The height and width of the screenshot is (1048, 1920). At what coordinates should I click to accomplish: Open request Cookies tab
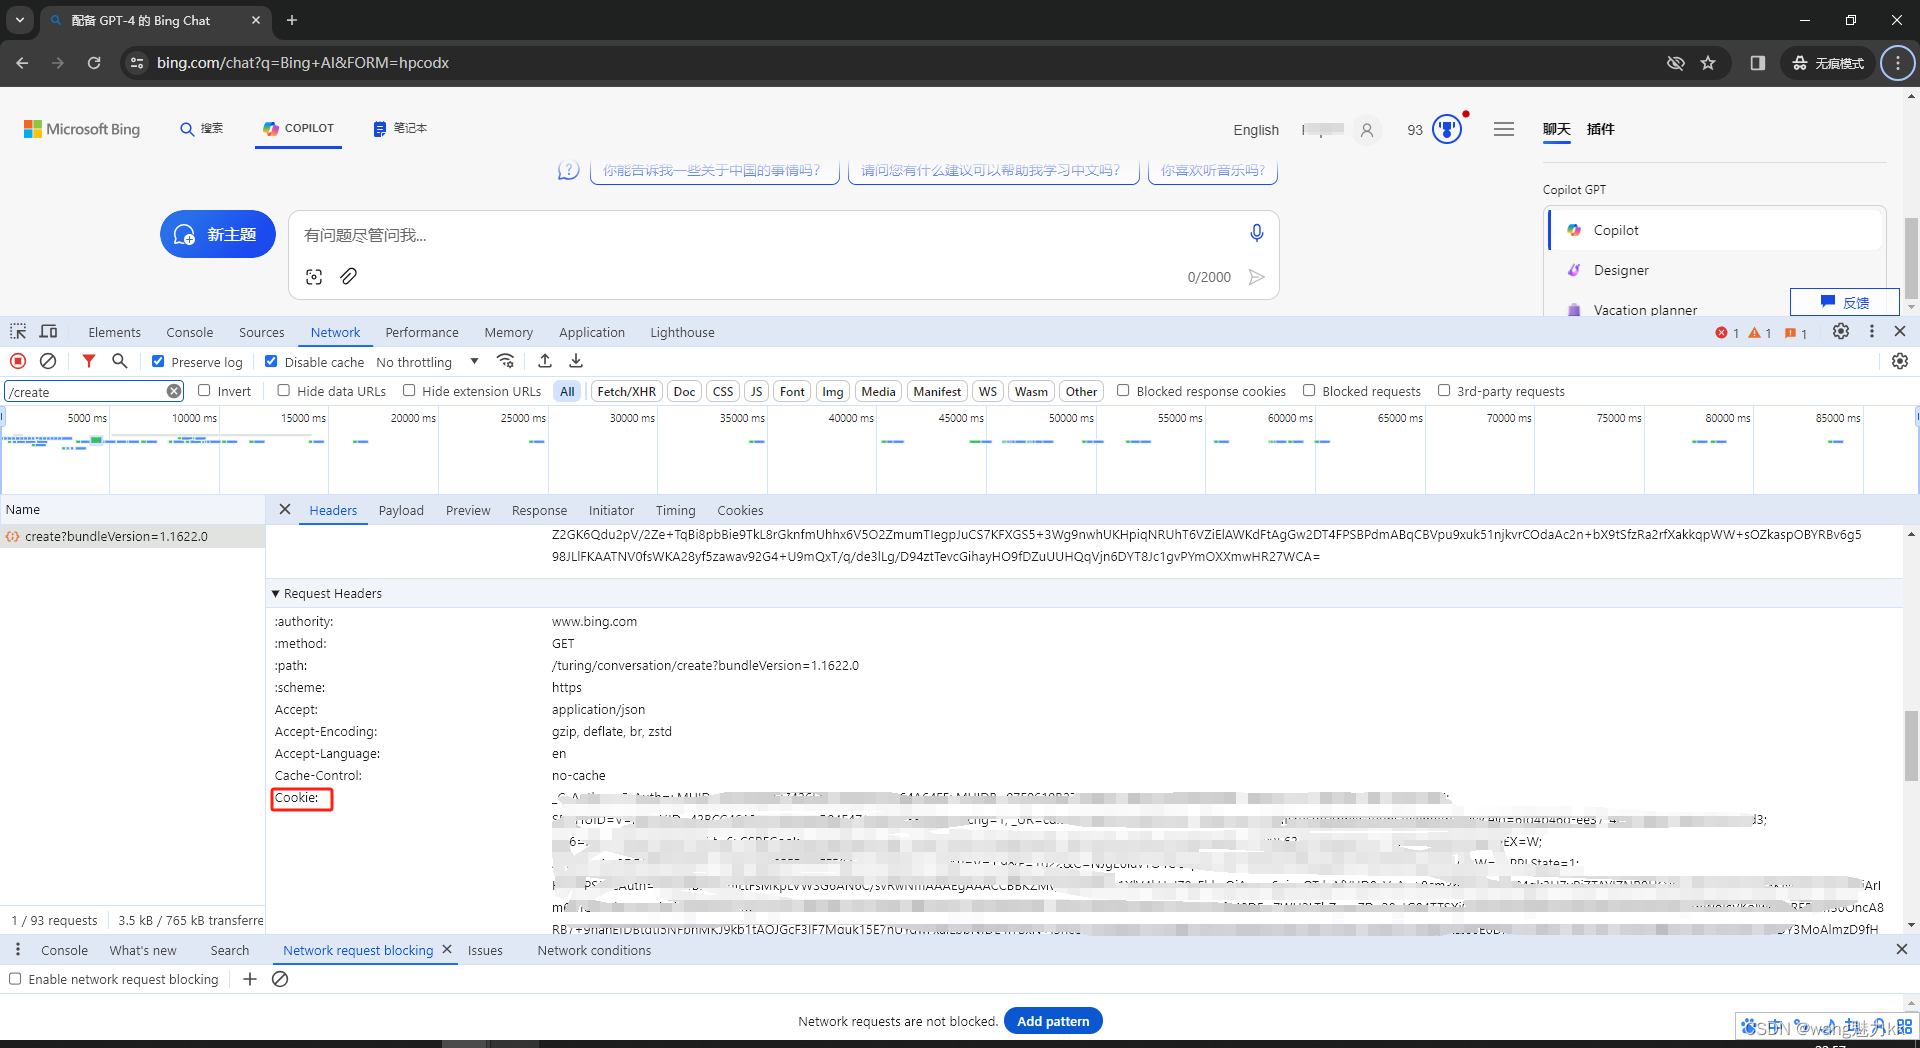(740, 510)
